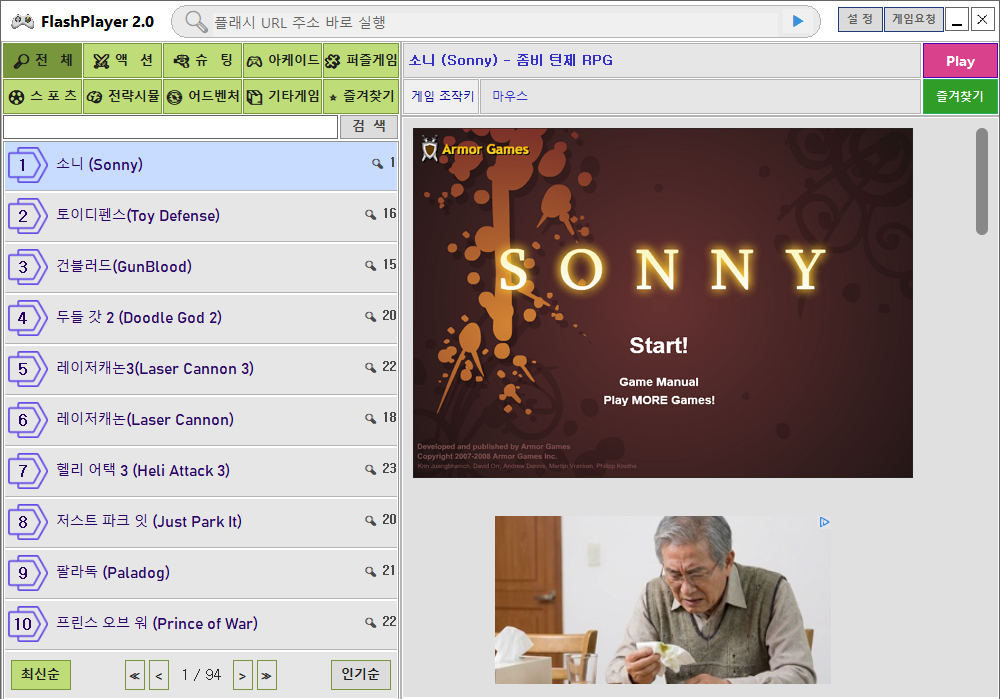Screen dimensions: 1000x699
Task: Click the number 1 badge for Sonny
Action: 27,165
